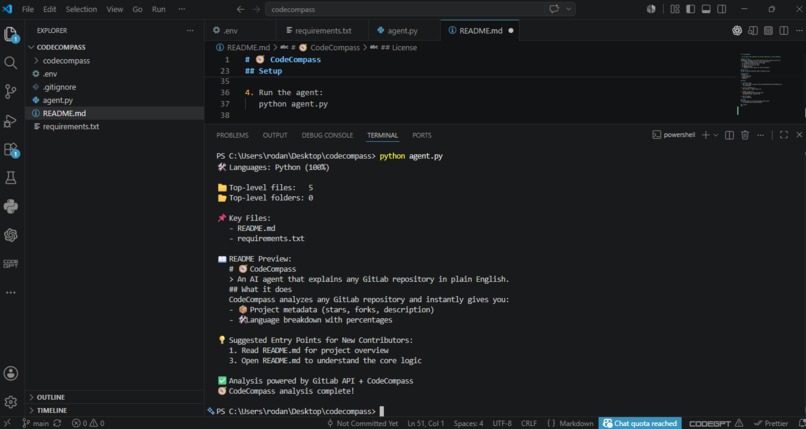This screenshot has height=429, width=806.
Task: Open the Explorer view in activity bar
Action: (11, 34)
